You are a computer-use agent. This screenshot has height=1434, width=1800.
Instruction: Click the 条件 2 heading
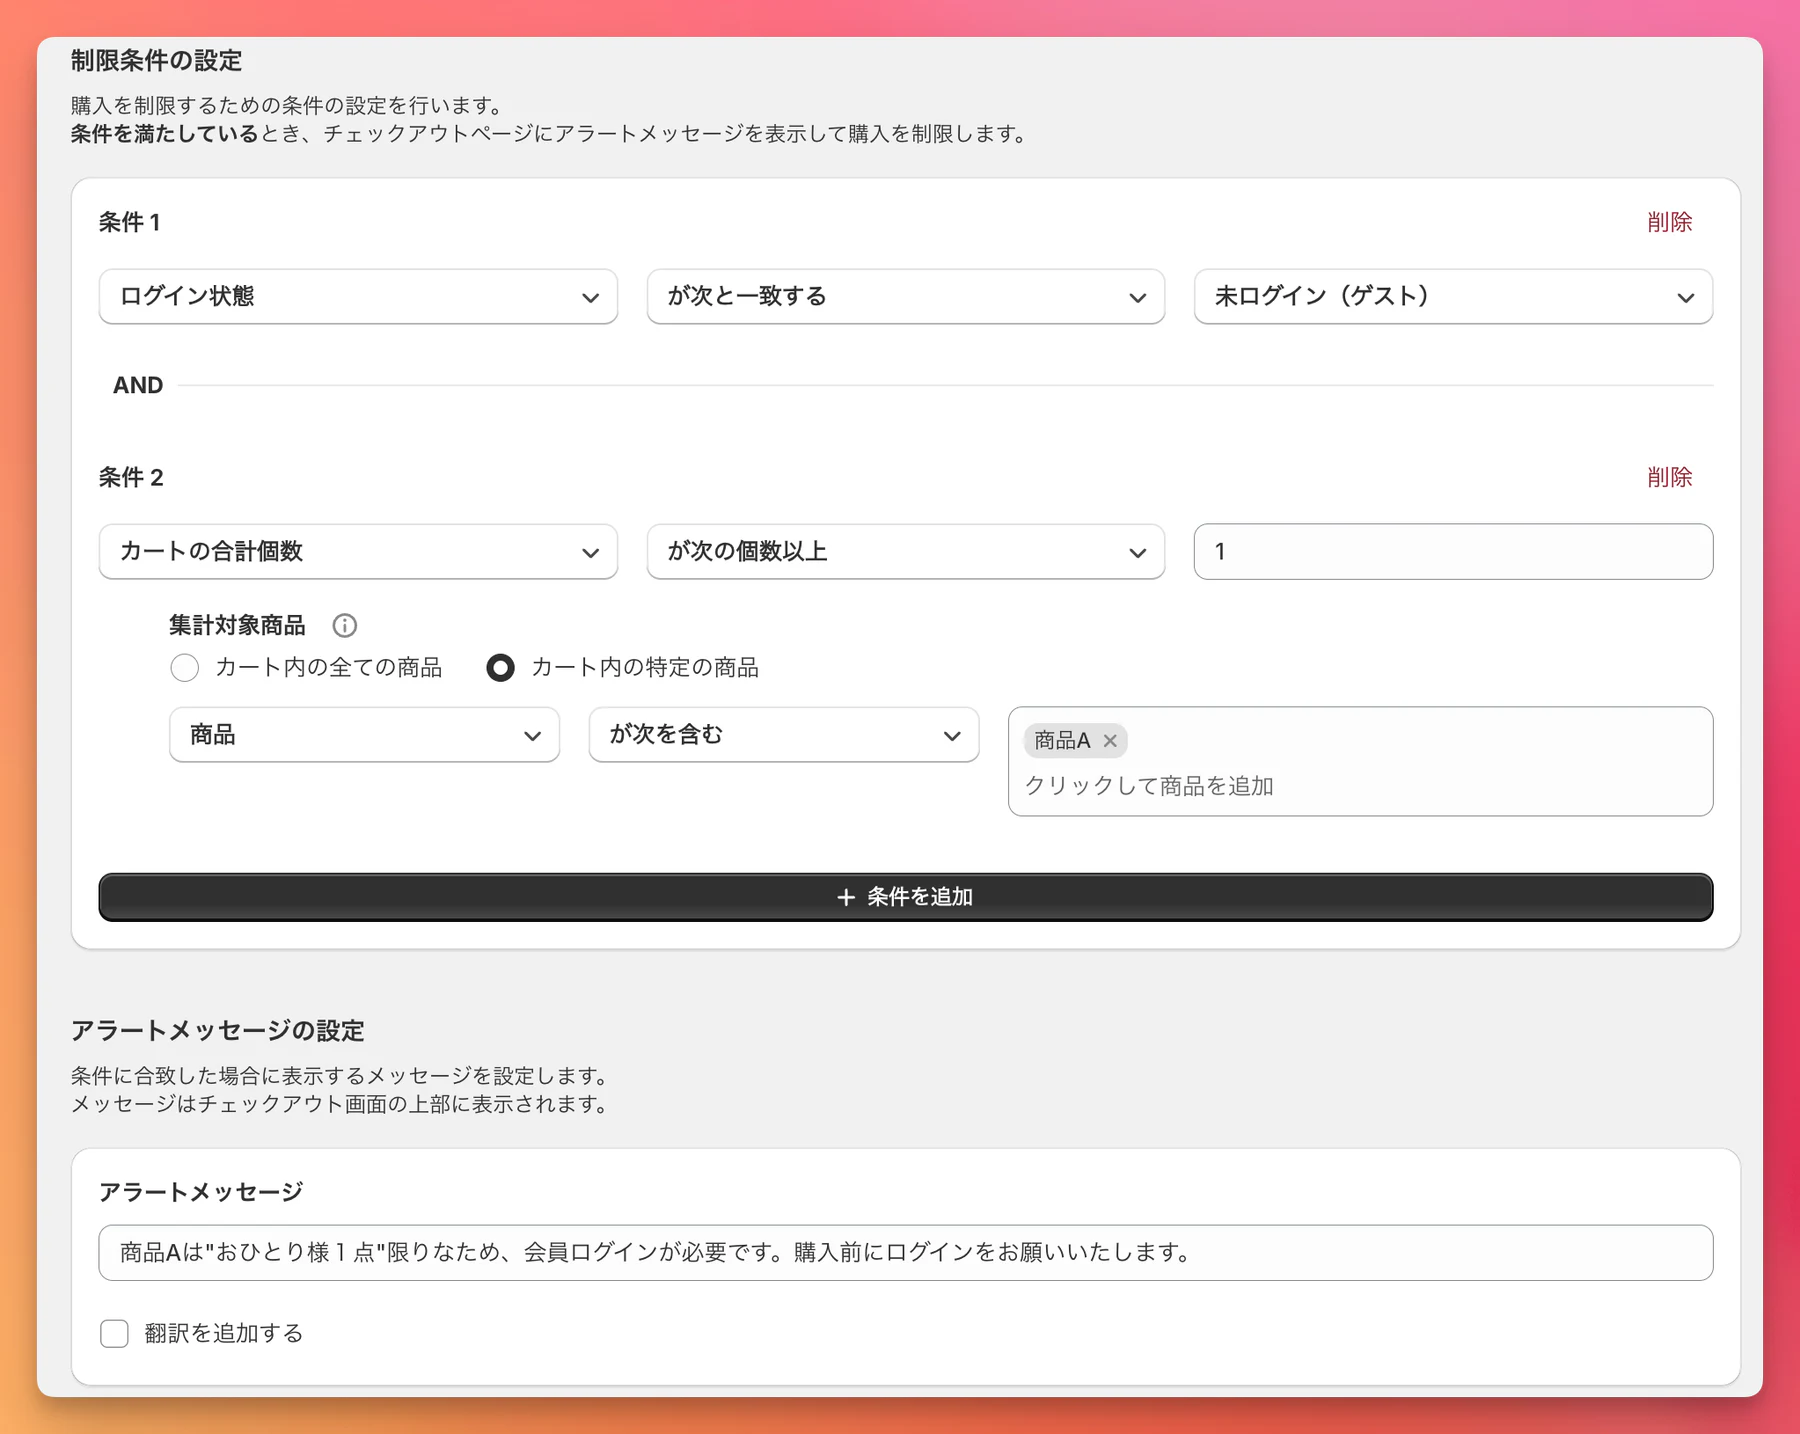[131, 477]
